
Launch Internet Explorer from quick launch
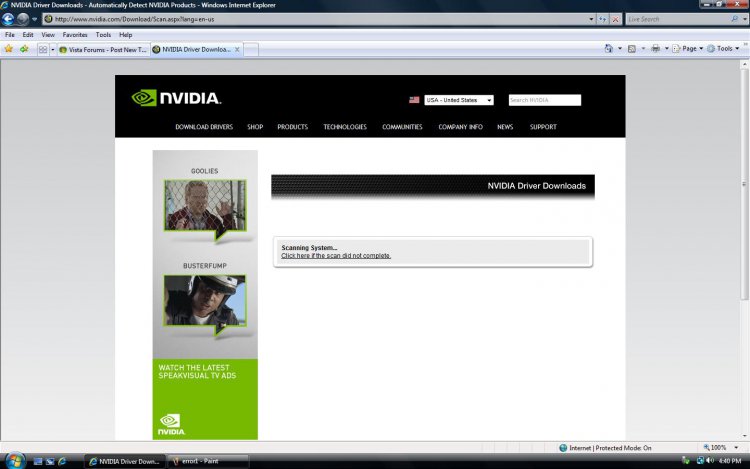point(62,461)
